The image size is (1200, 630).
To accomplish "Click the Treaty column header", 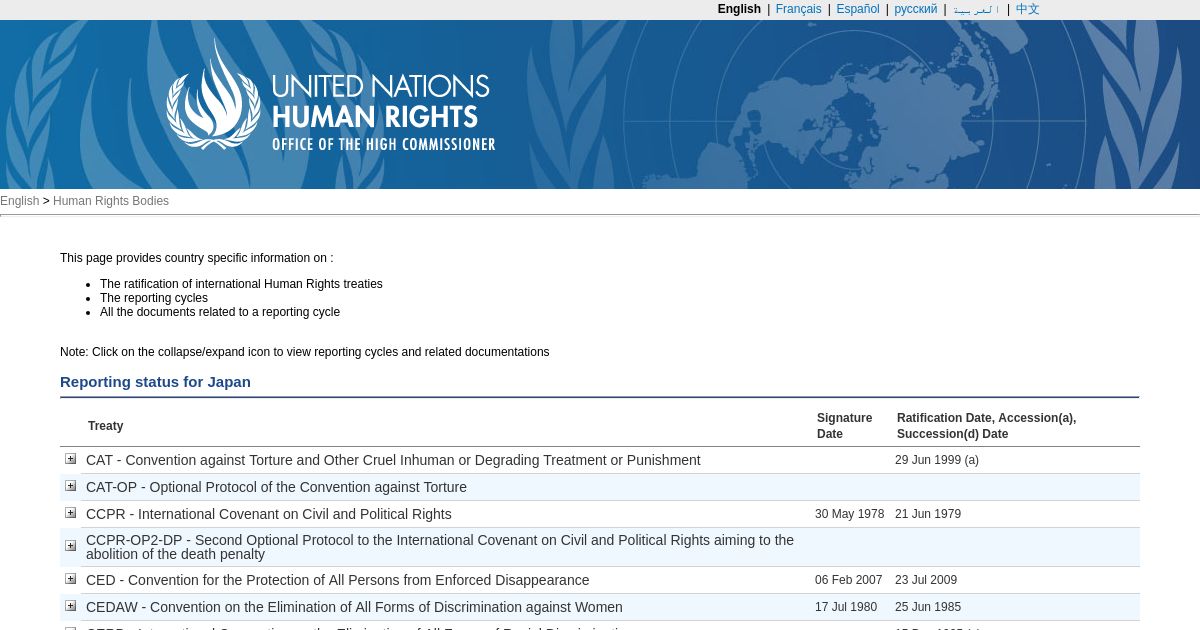I will [106, 426].
